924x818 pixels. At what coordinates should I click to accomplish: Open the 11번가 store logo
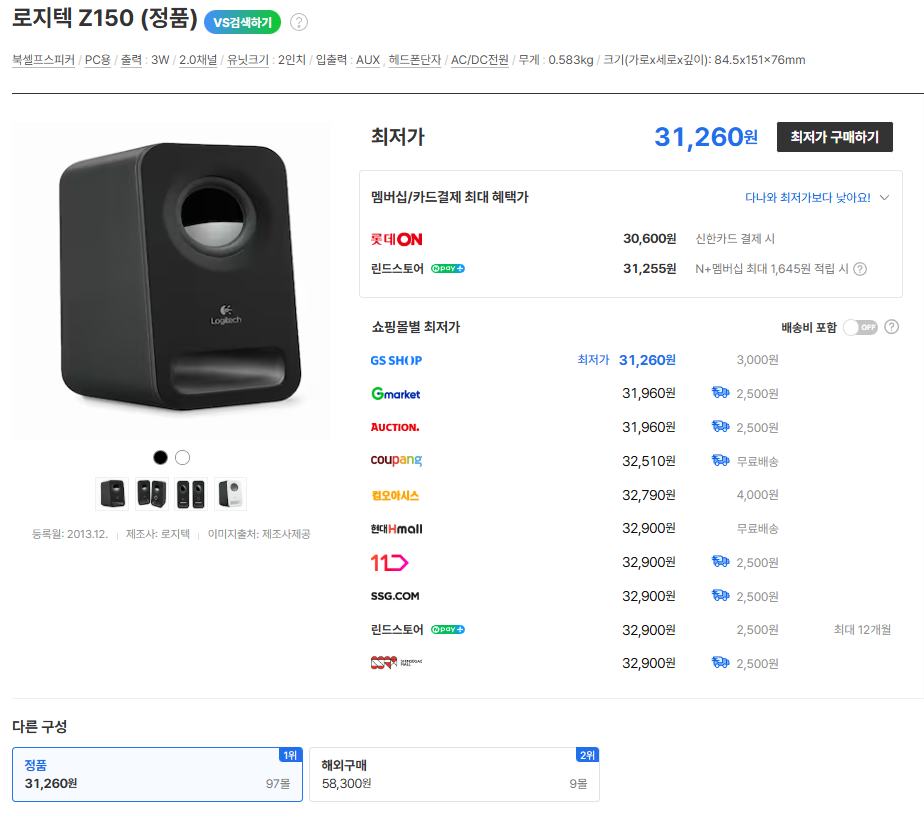(390, 563)
